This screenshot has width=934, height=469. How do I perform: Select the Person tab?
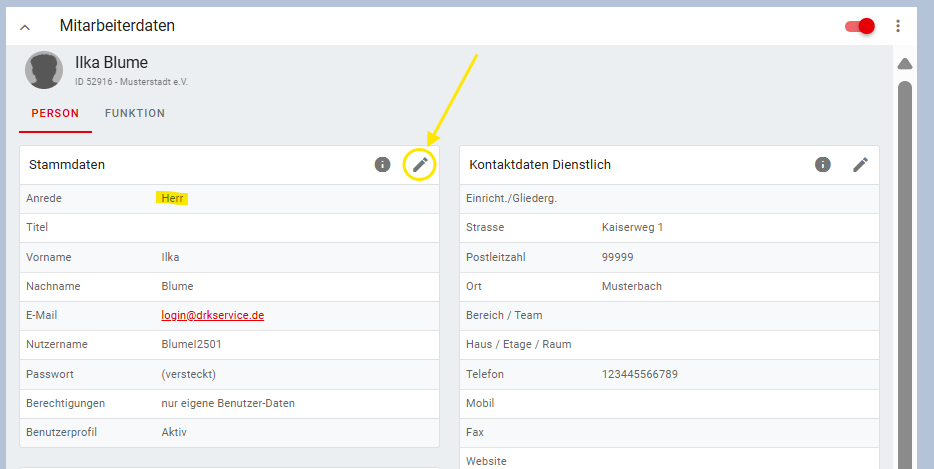pos(55,114)
